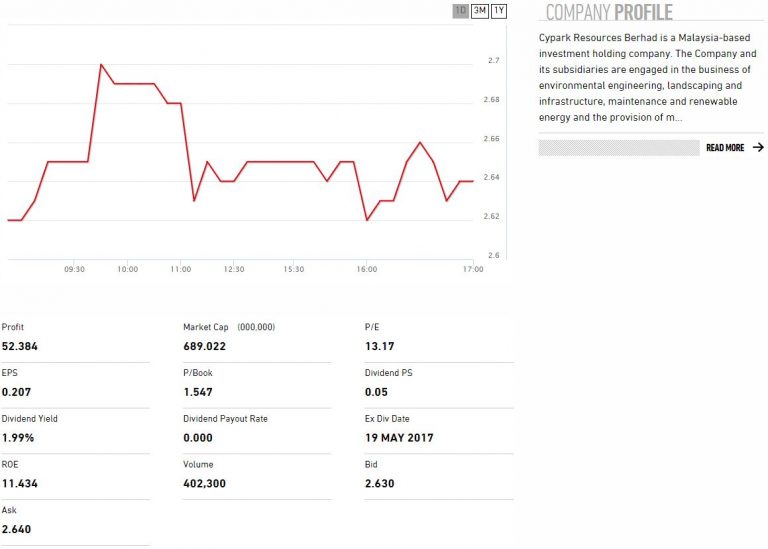Image resolution: width=768 pixels, height=549 pixels.
Task: Click the 16:00 label on time axis
Action: coord(366,269)
